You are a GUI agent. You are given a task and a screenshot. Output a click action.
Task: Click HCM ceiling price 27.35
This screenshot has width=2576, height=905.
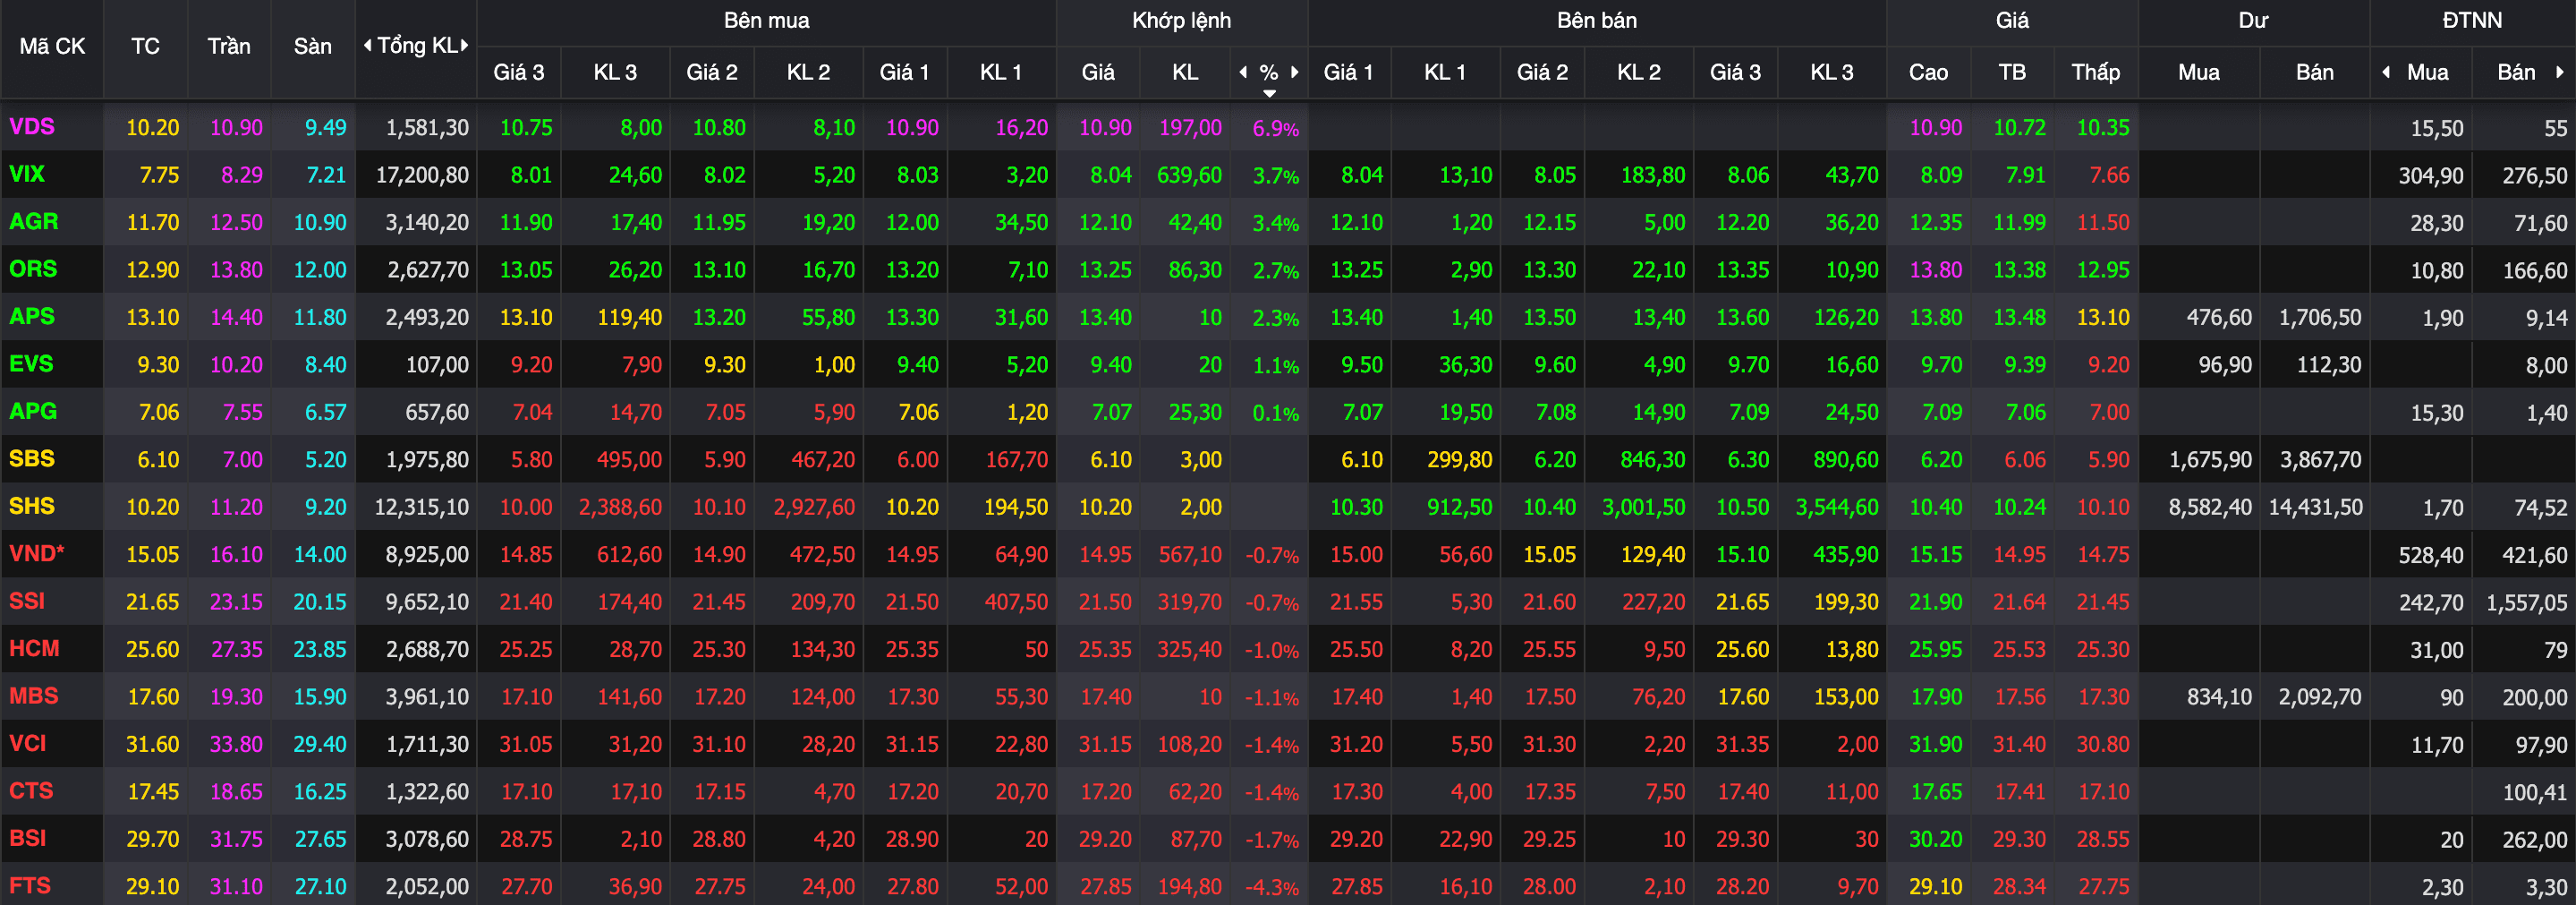237,650
